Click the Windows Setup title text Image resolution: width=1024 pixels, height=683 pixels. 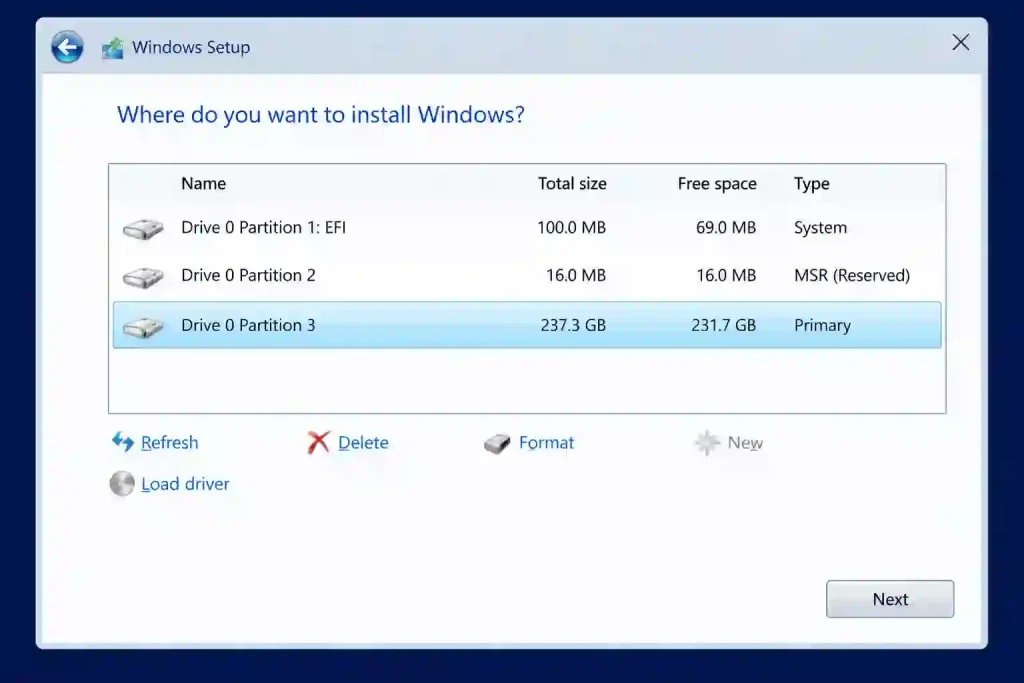click(191, 47)
